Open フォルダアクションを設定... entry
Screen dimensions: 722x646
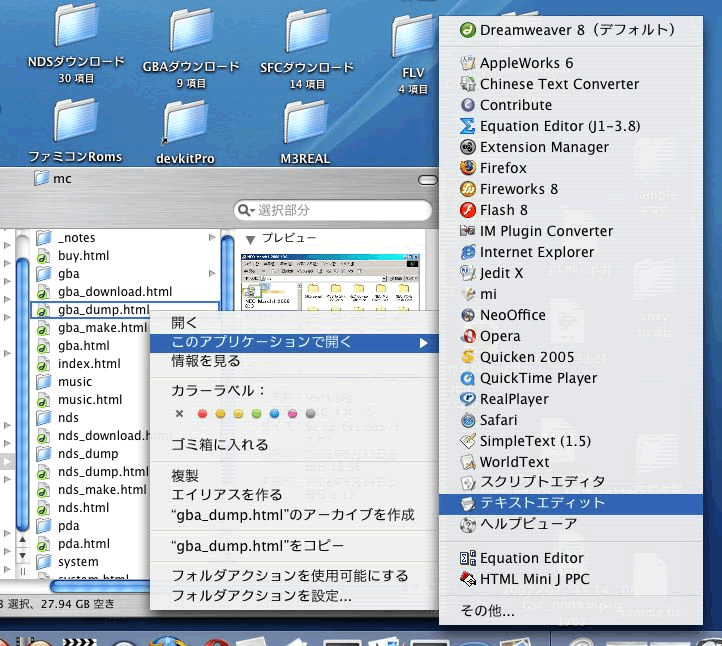(294, 596)
